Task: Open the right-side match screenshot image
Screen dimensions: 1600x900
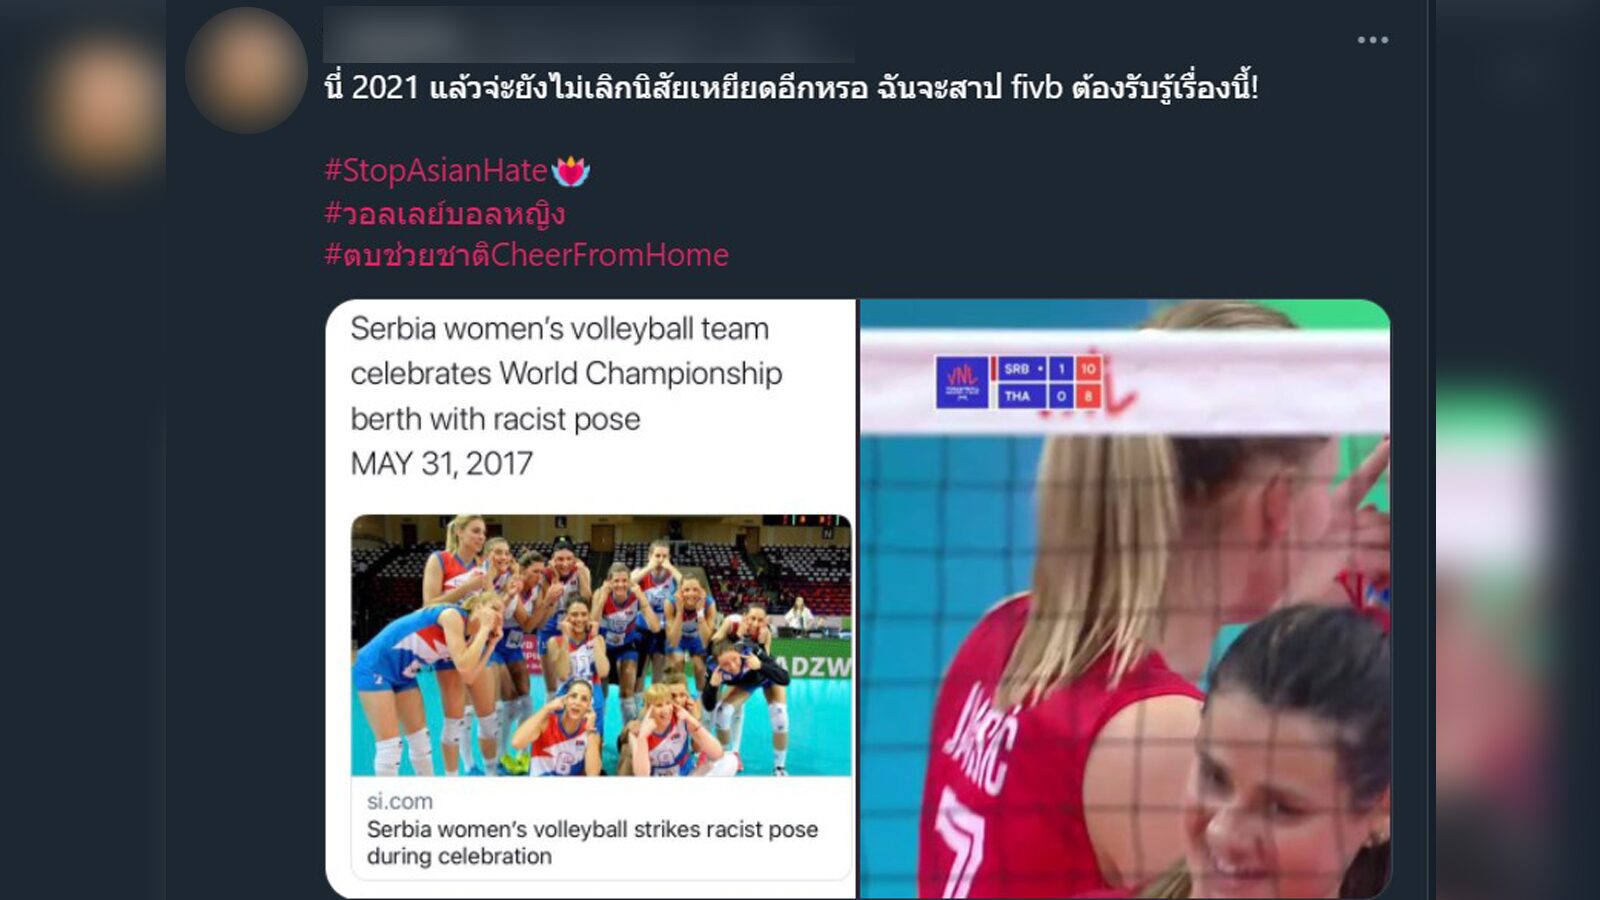Action: point(1125,598)
